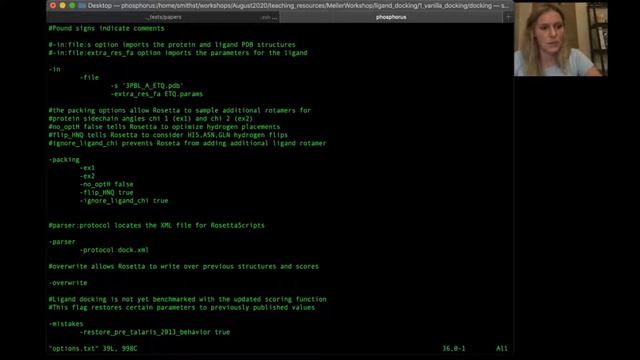Click the '#This flag restores certain parameters' comment

click(x=182, y=307)
